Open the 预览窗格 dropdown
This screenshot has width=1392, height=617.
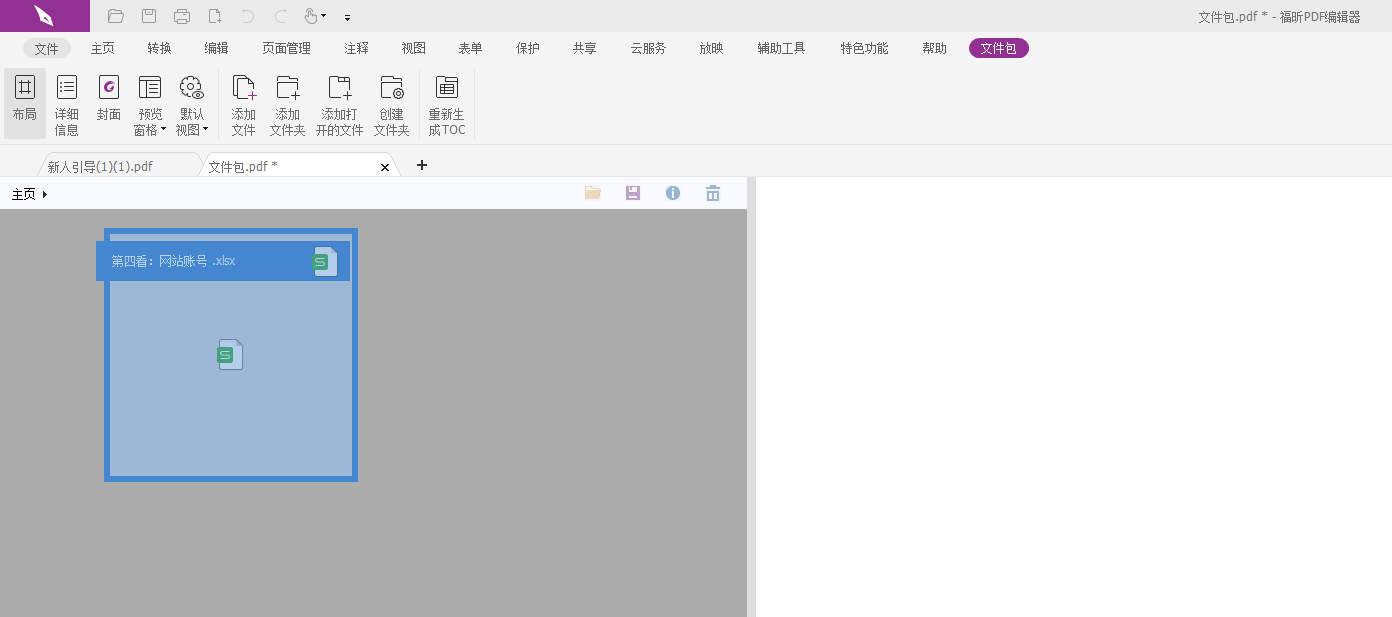(149, 103)
